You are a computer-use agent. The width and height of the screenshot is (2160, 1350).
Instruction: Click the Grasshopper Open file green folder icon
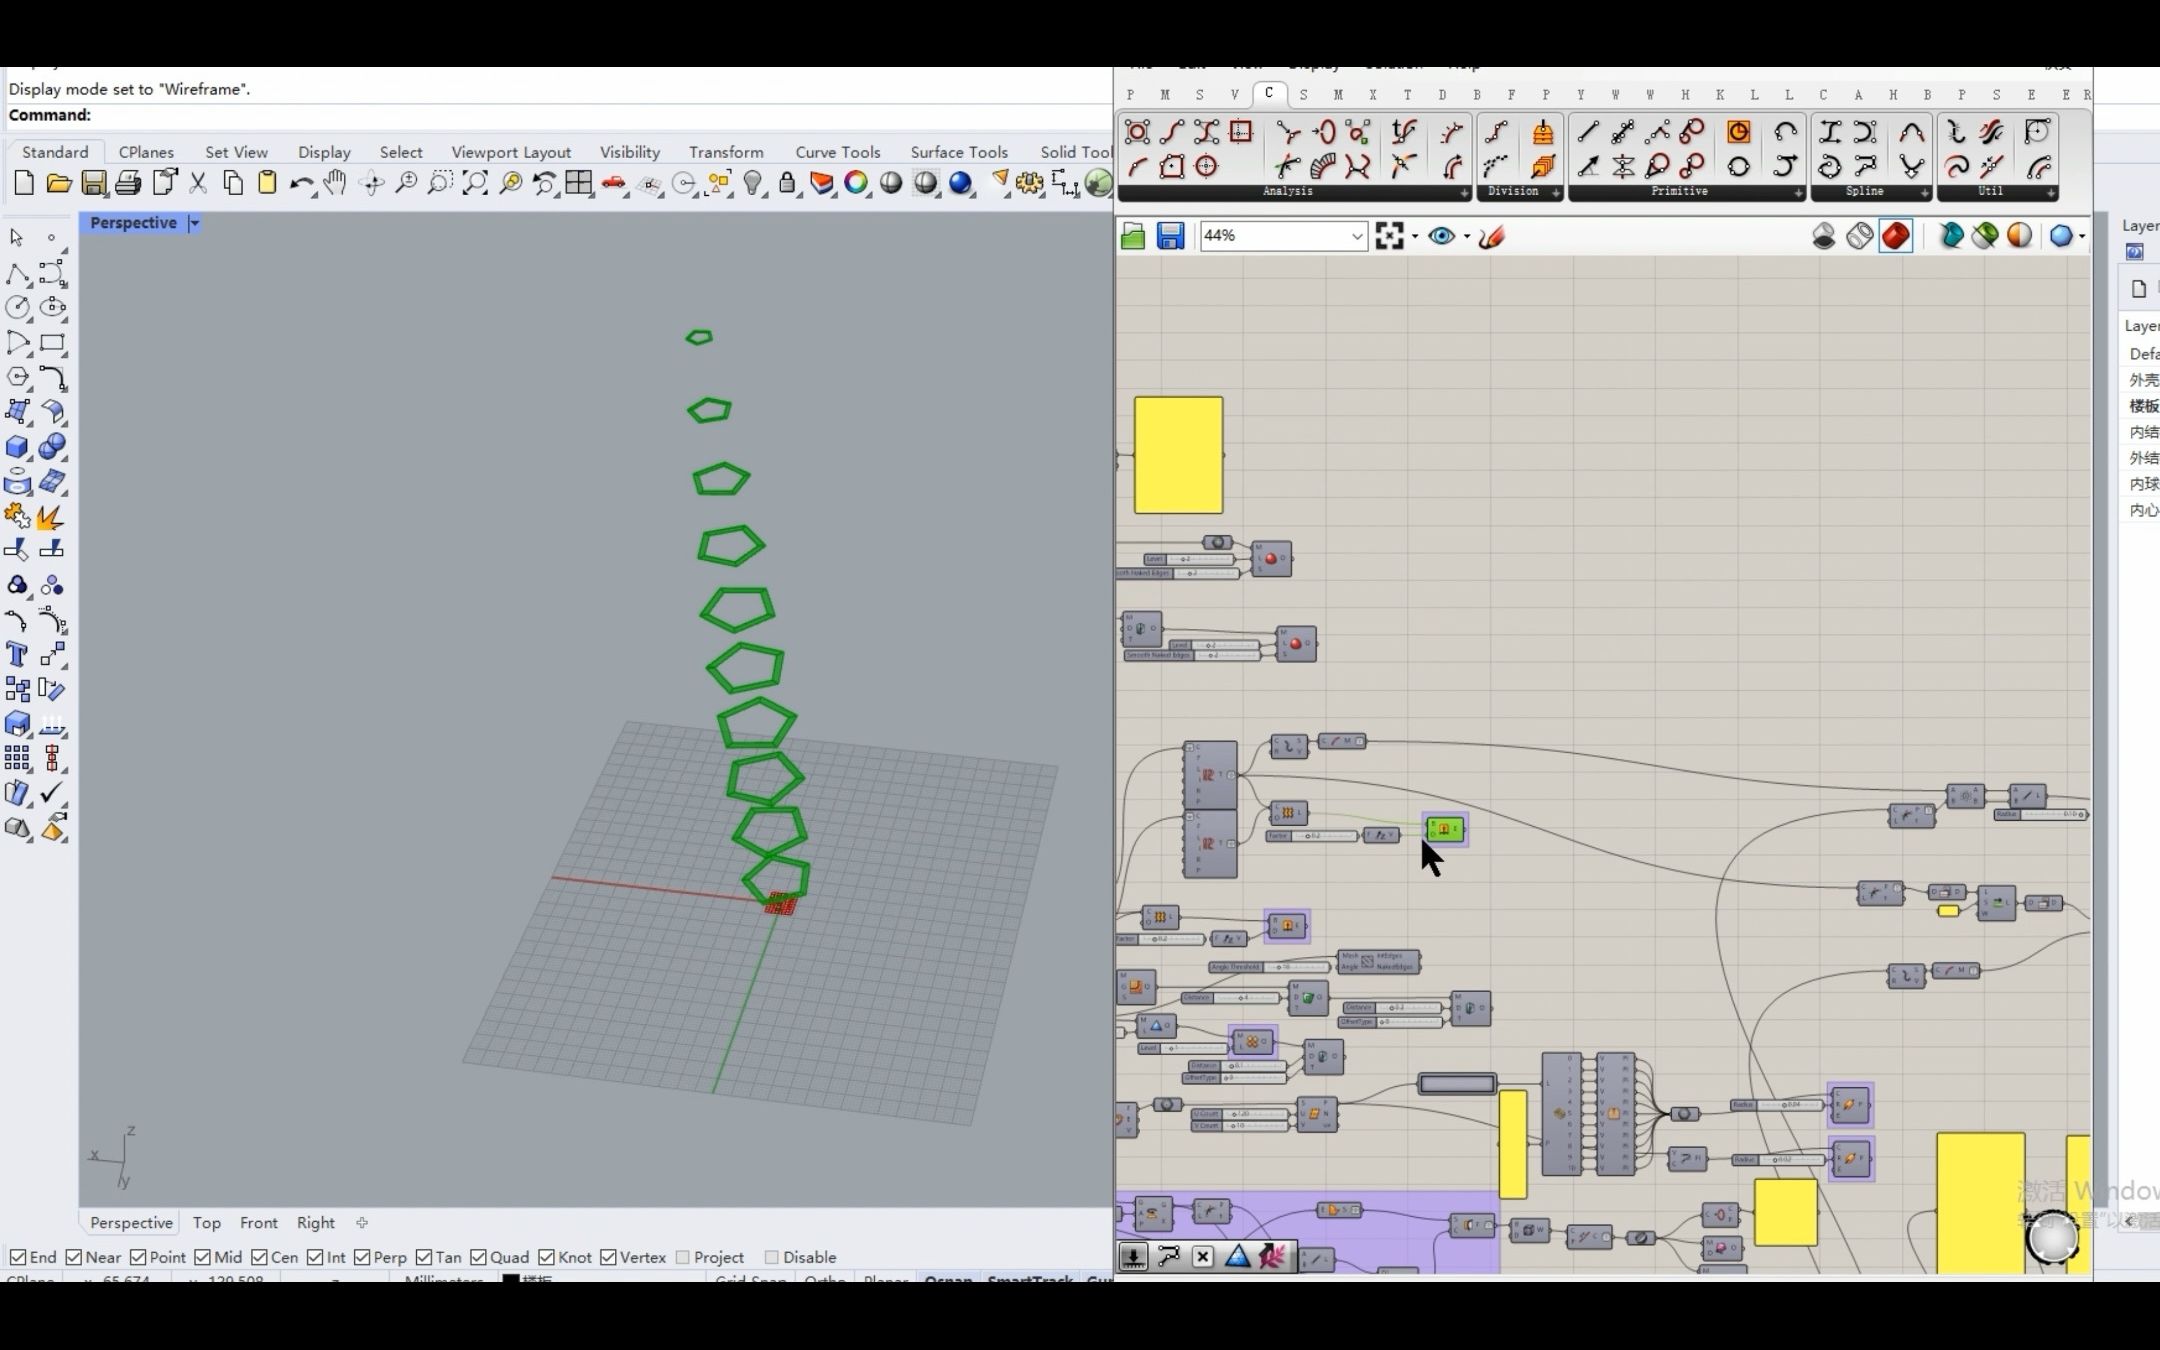tap(1133, 236)
